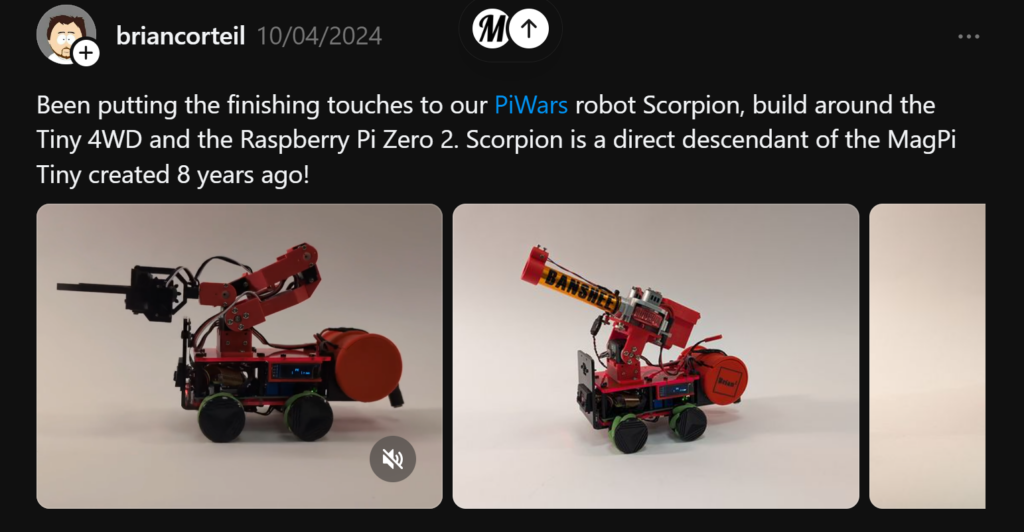This screenshot has width=1024, height=532.
Task: Open the briancorteil username link
Action: tap(180, 35)
